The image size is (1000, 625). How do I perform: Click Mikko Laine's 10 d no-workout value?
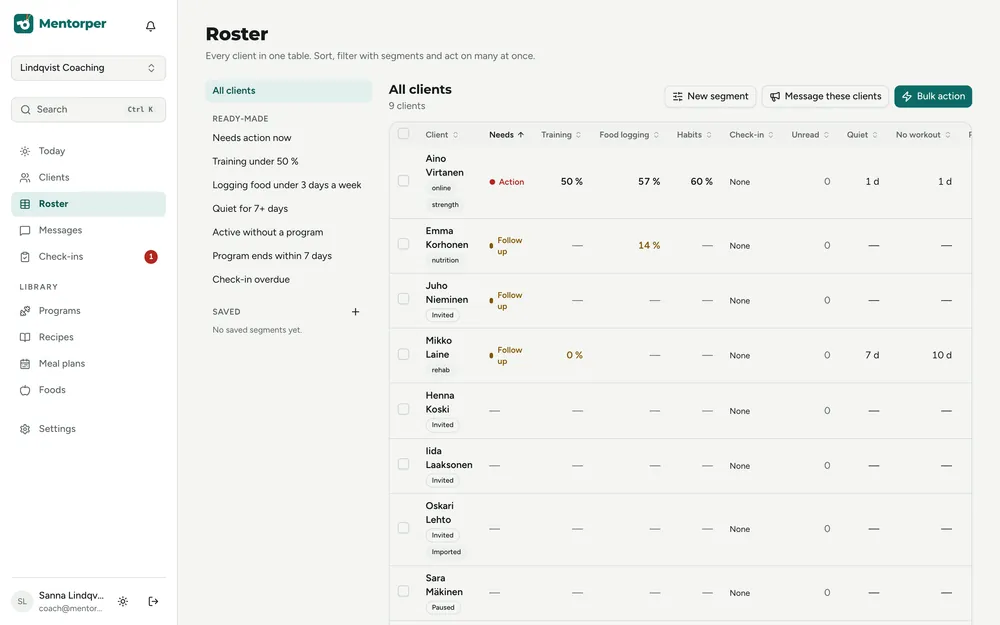[941, 355]
